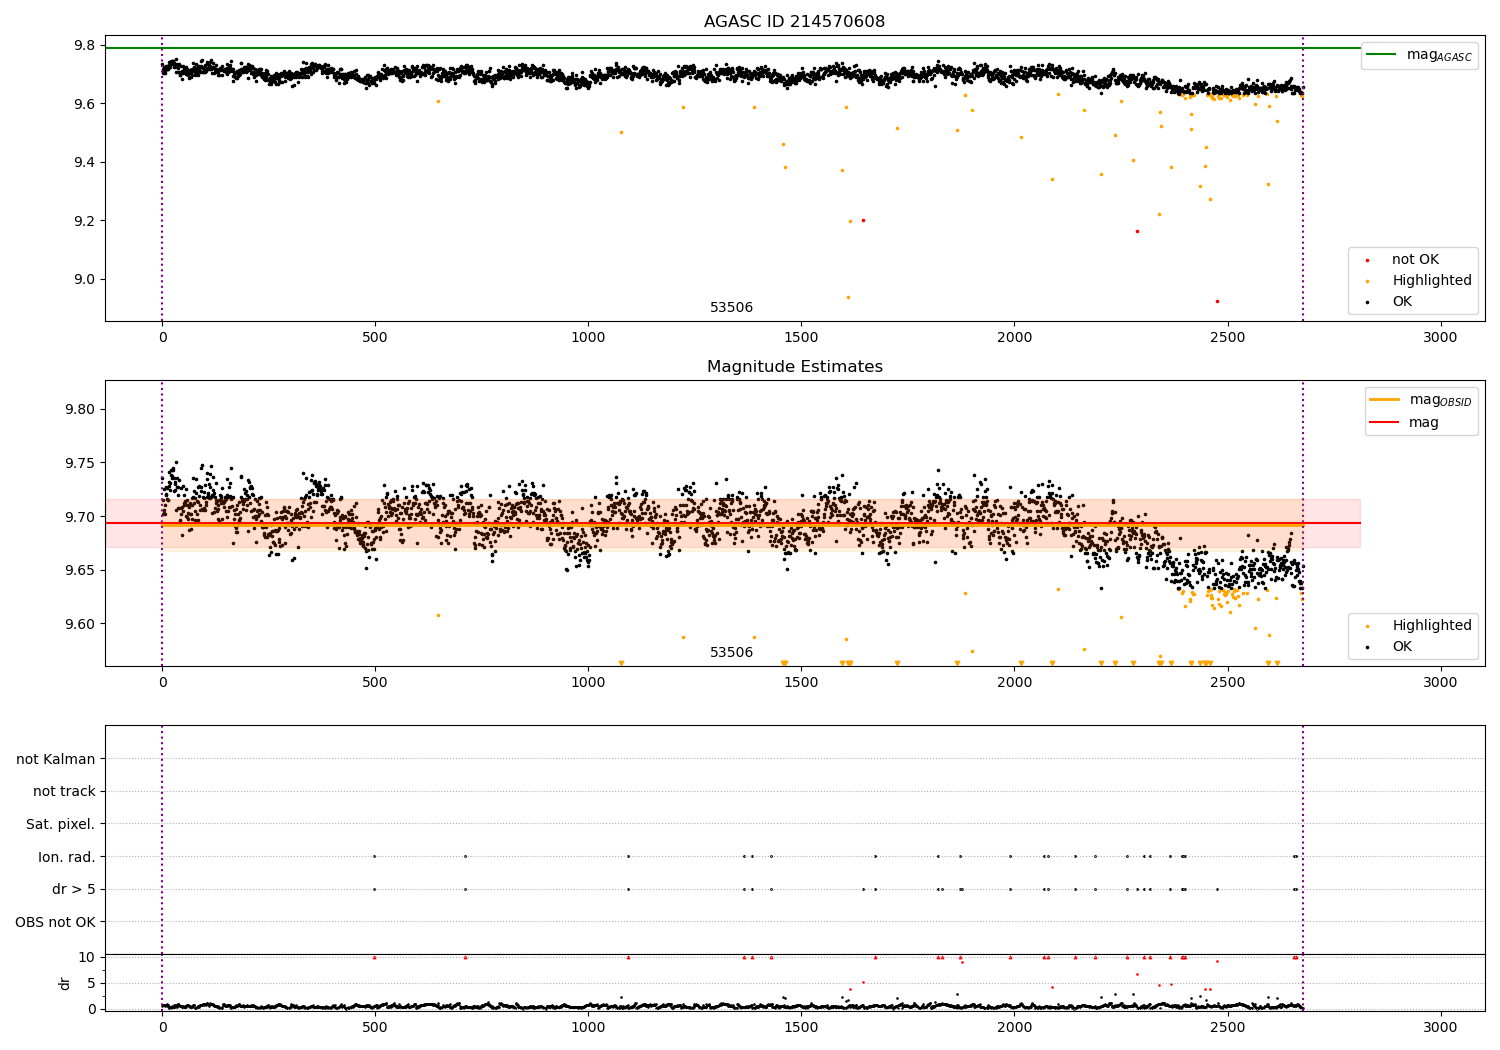The image size is (1500, 1050).
Task: Click the 53506 label in top plot
Action: click(x=731, y=308)
